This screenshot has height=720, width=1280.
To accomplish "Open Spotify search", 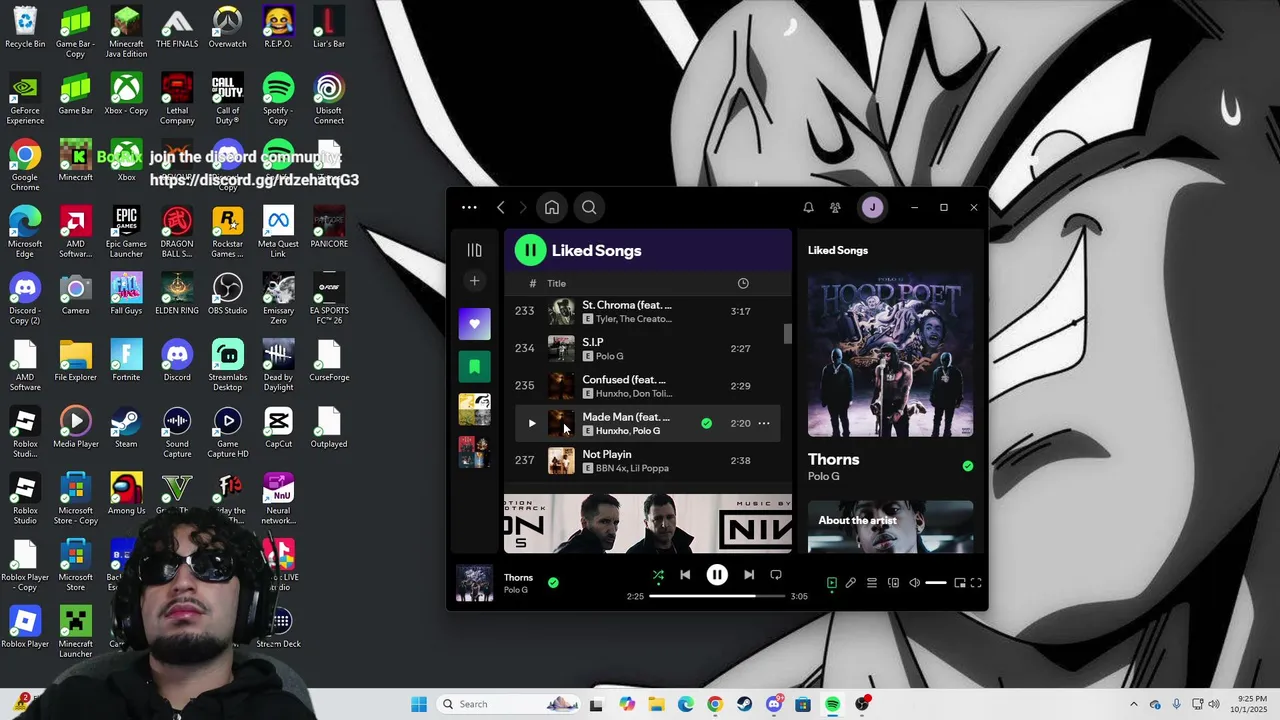I will [589, 208].
